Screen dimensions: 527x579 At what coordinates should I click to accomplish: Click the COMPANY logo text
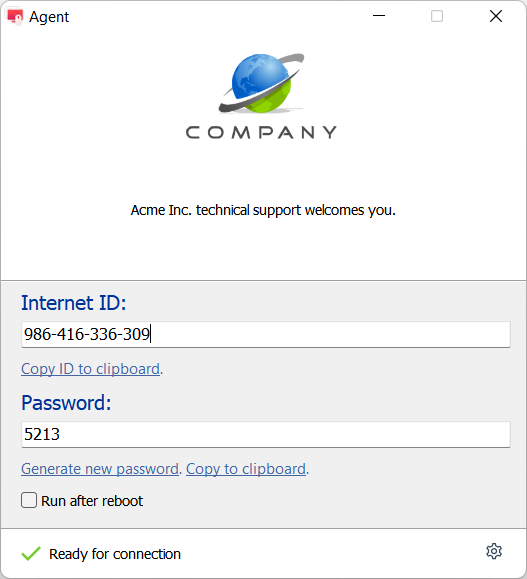261,132
